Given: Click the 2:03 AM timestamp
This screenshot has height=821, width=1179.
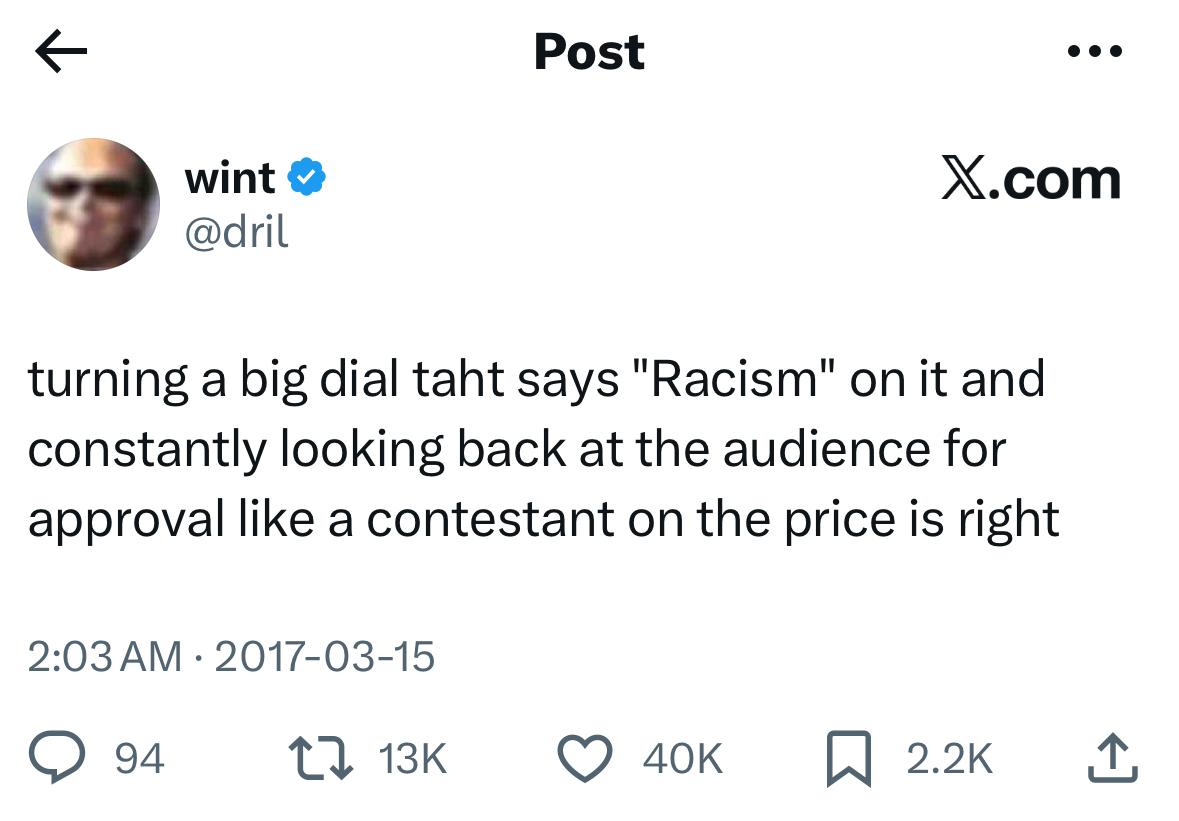Looking at the screenshot, I should (x=104, y=657).
